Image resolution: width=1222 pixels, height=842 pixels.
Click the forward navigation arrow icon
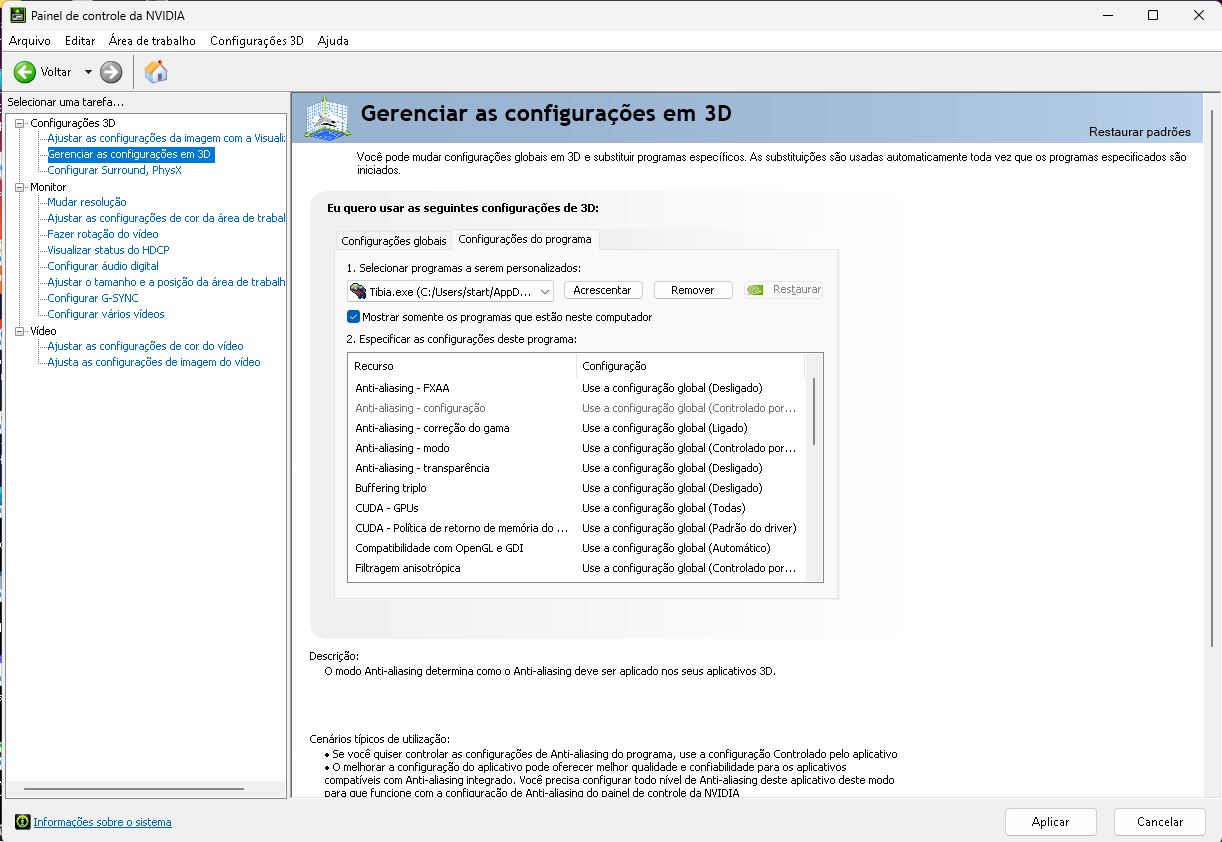111,72
